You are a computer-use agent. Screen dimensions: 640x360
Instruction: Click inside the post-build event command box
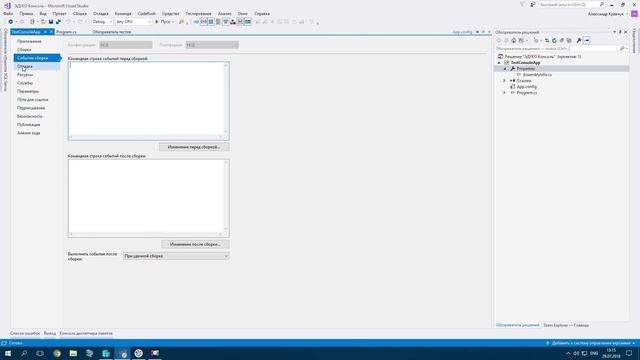pos(149,198)
